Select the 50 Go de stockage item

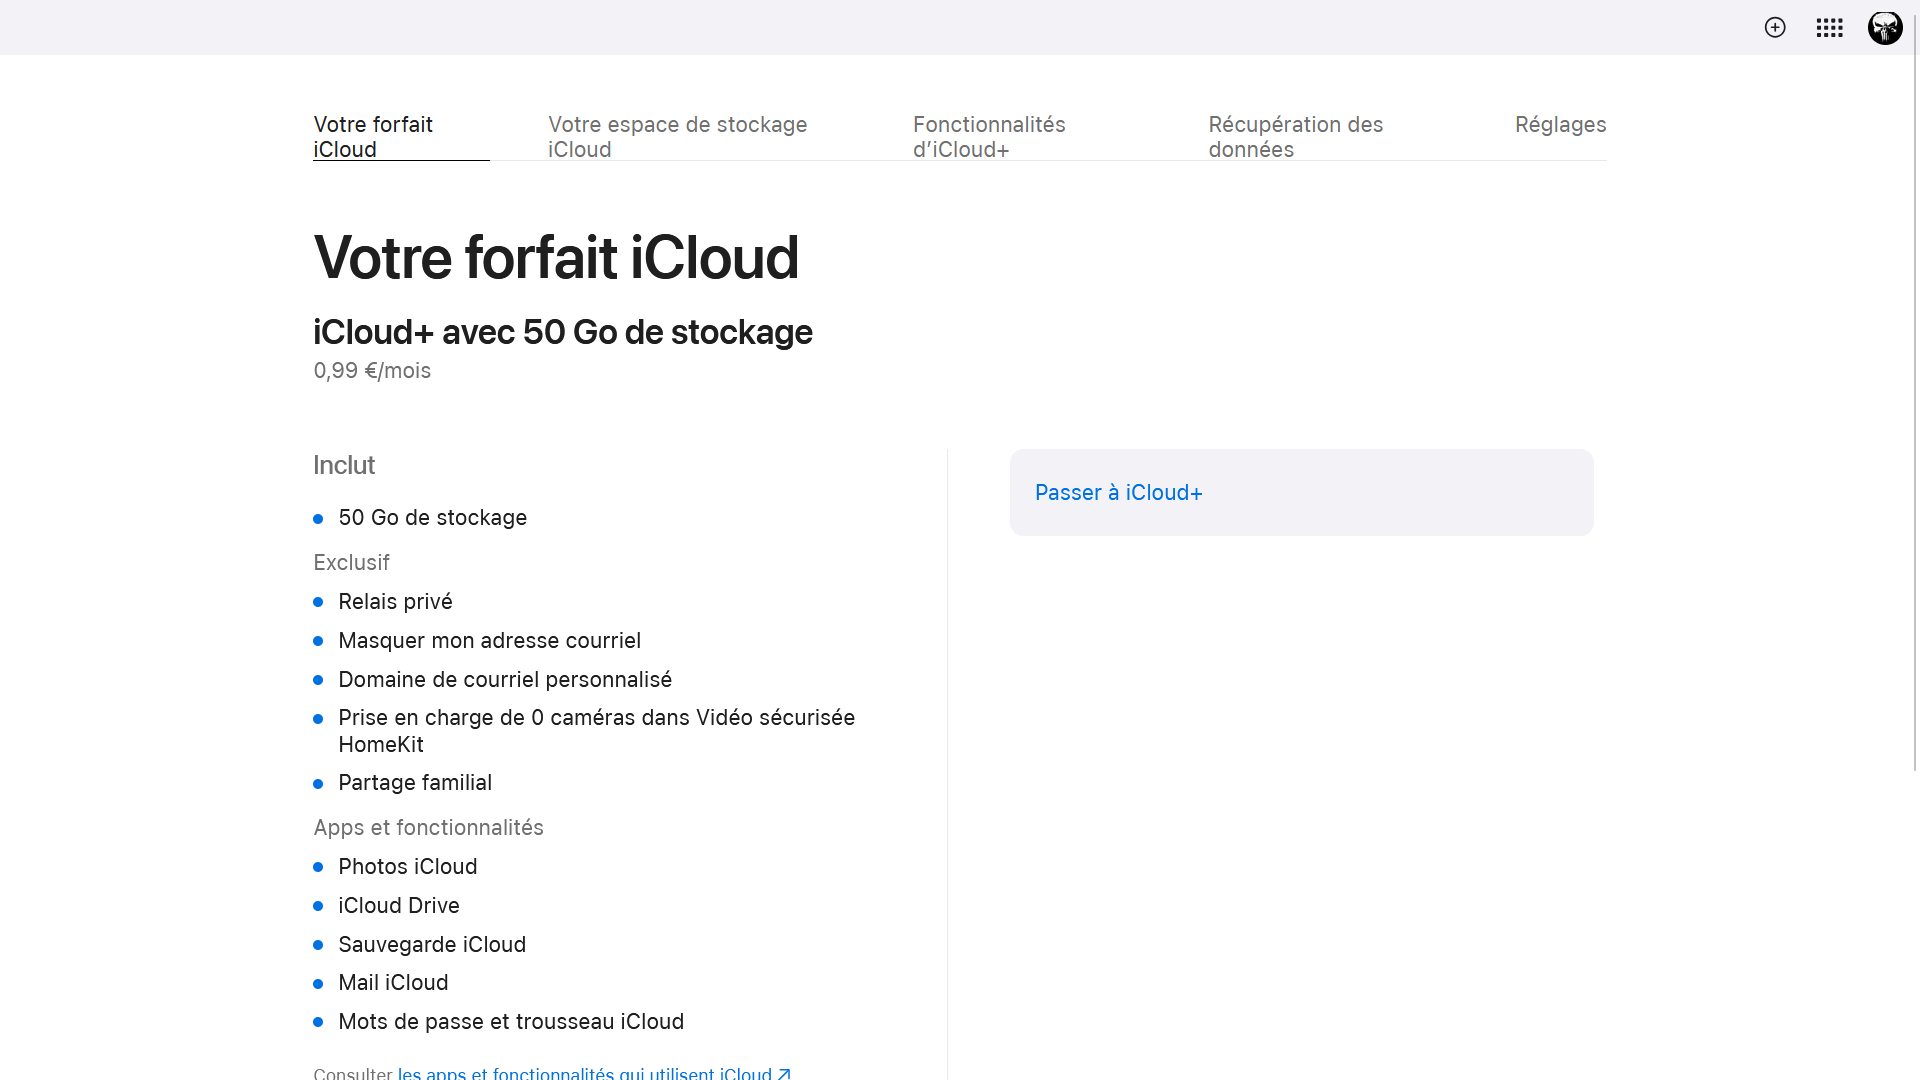click(x=432, y=518)
